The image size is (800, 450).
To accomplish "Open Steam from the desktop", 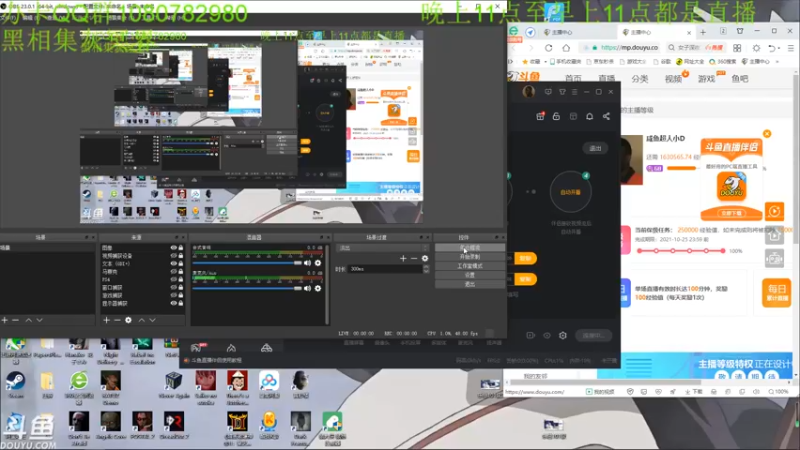I will tap(15, 385).
